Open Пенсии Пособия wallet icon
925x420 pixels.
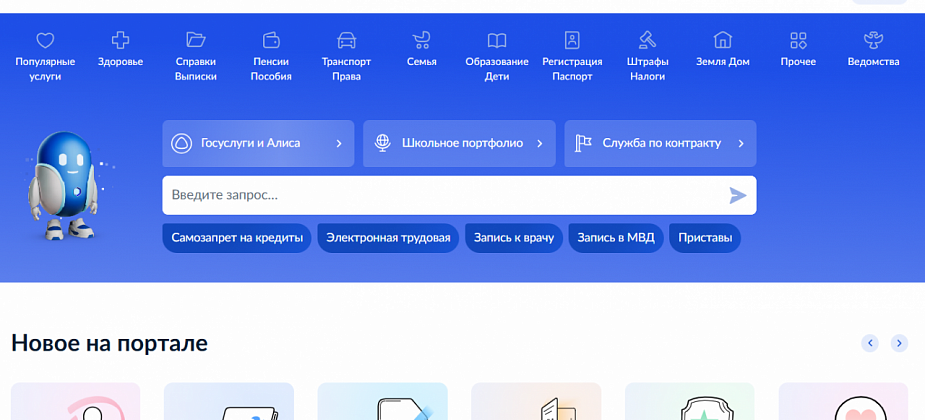[x=271, y=40]
